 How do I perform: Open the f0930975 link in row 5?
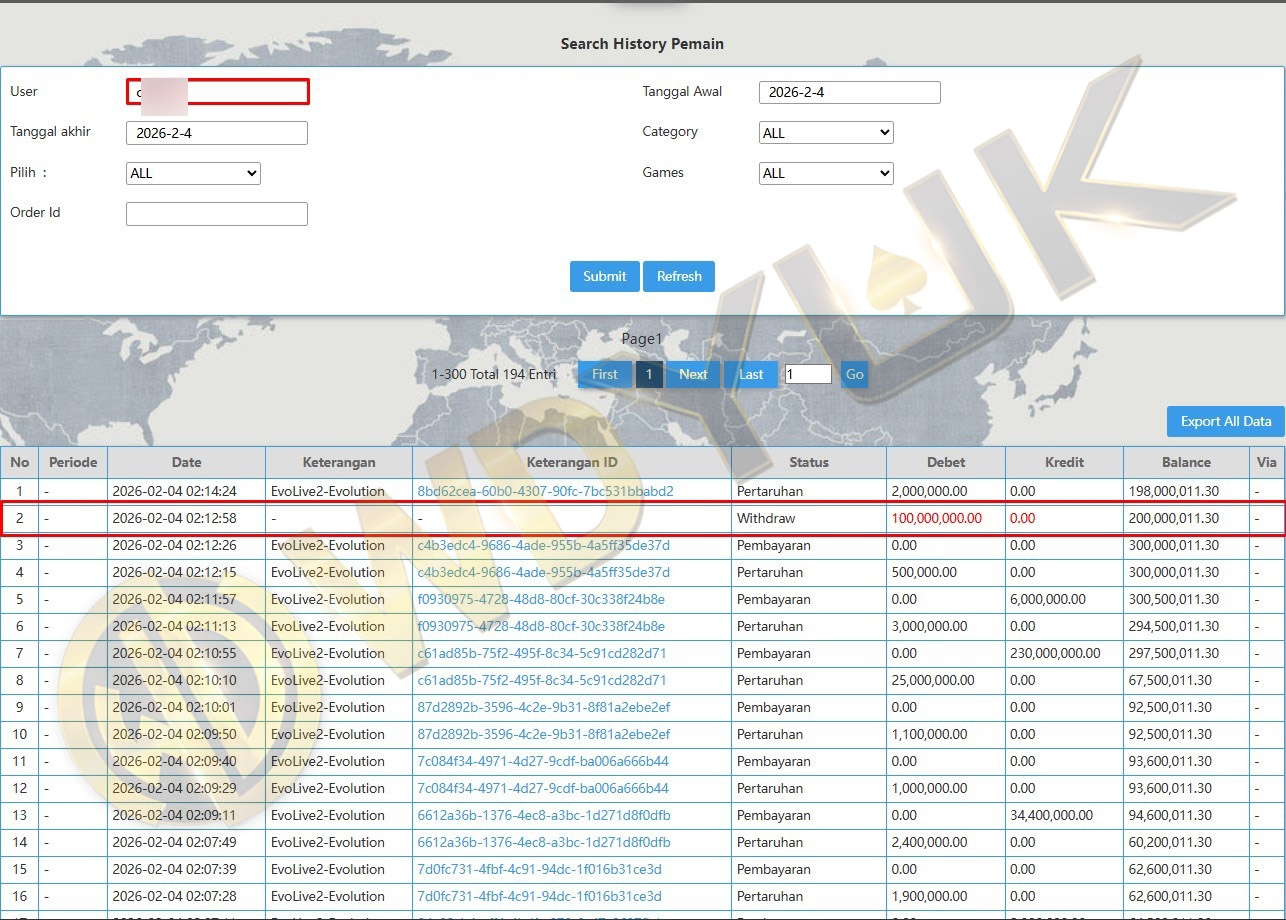[x=541, y=599]
